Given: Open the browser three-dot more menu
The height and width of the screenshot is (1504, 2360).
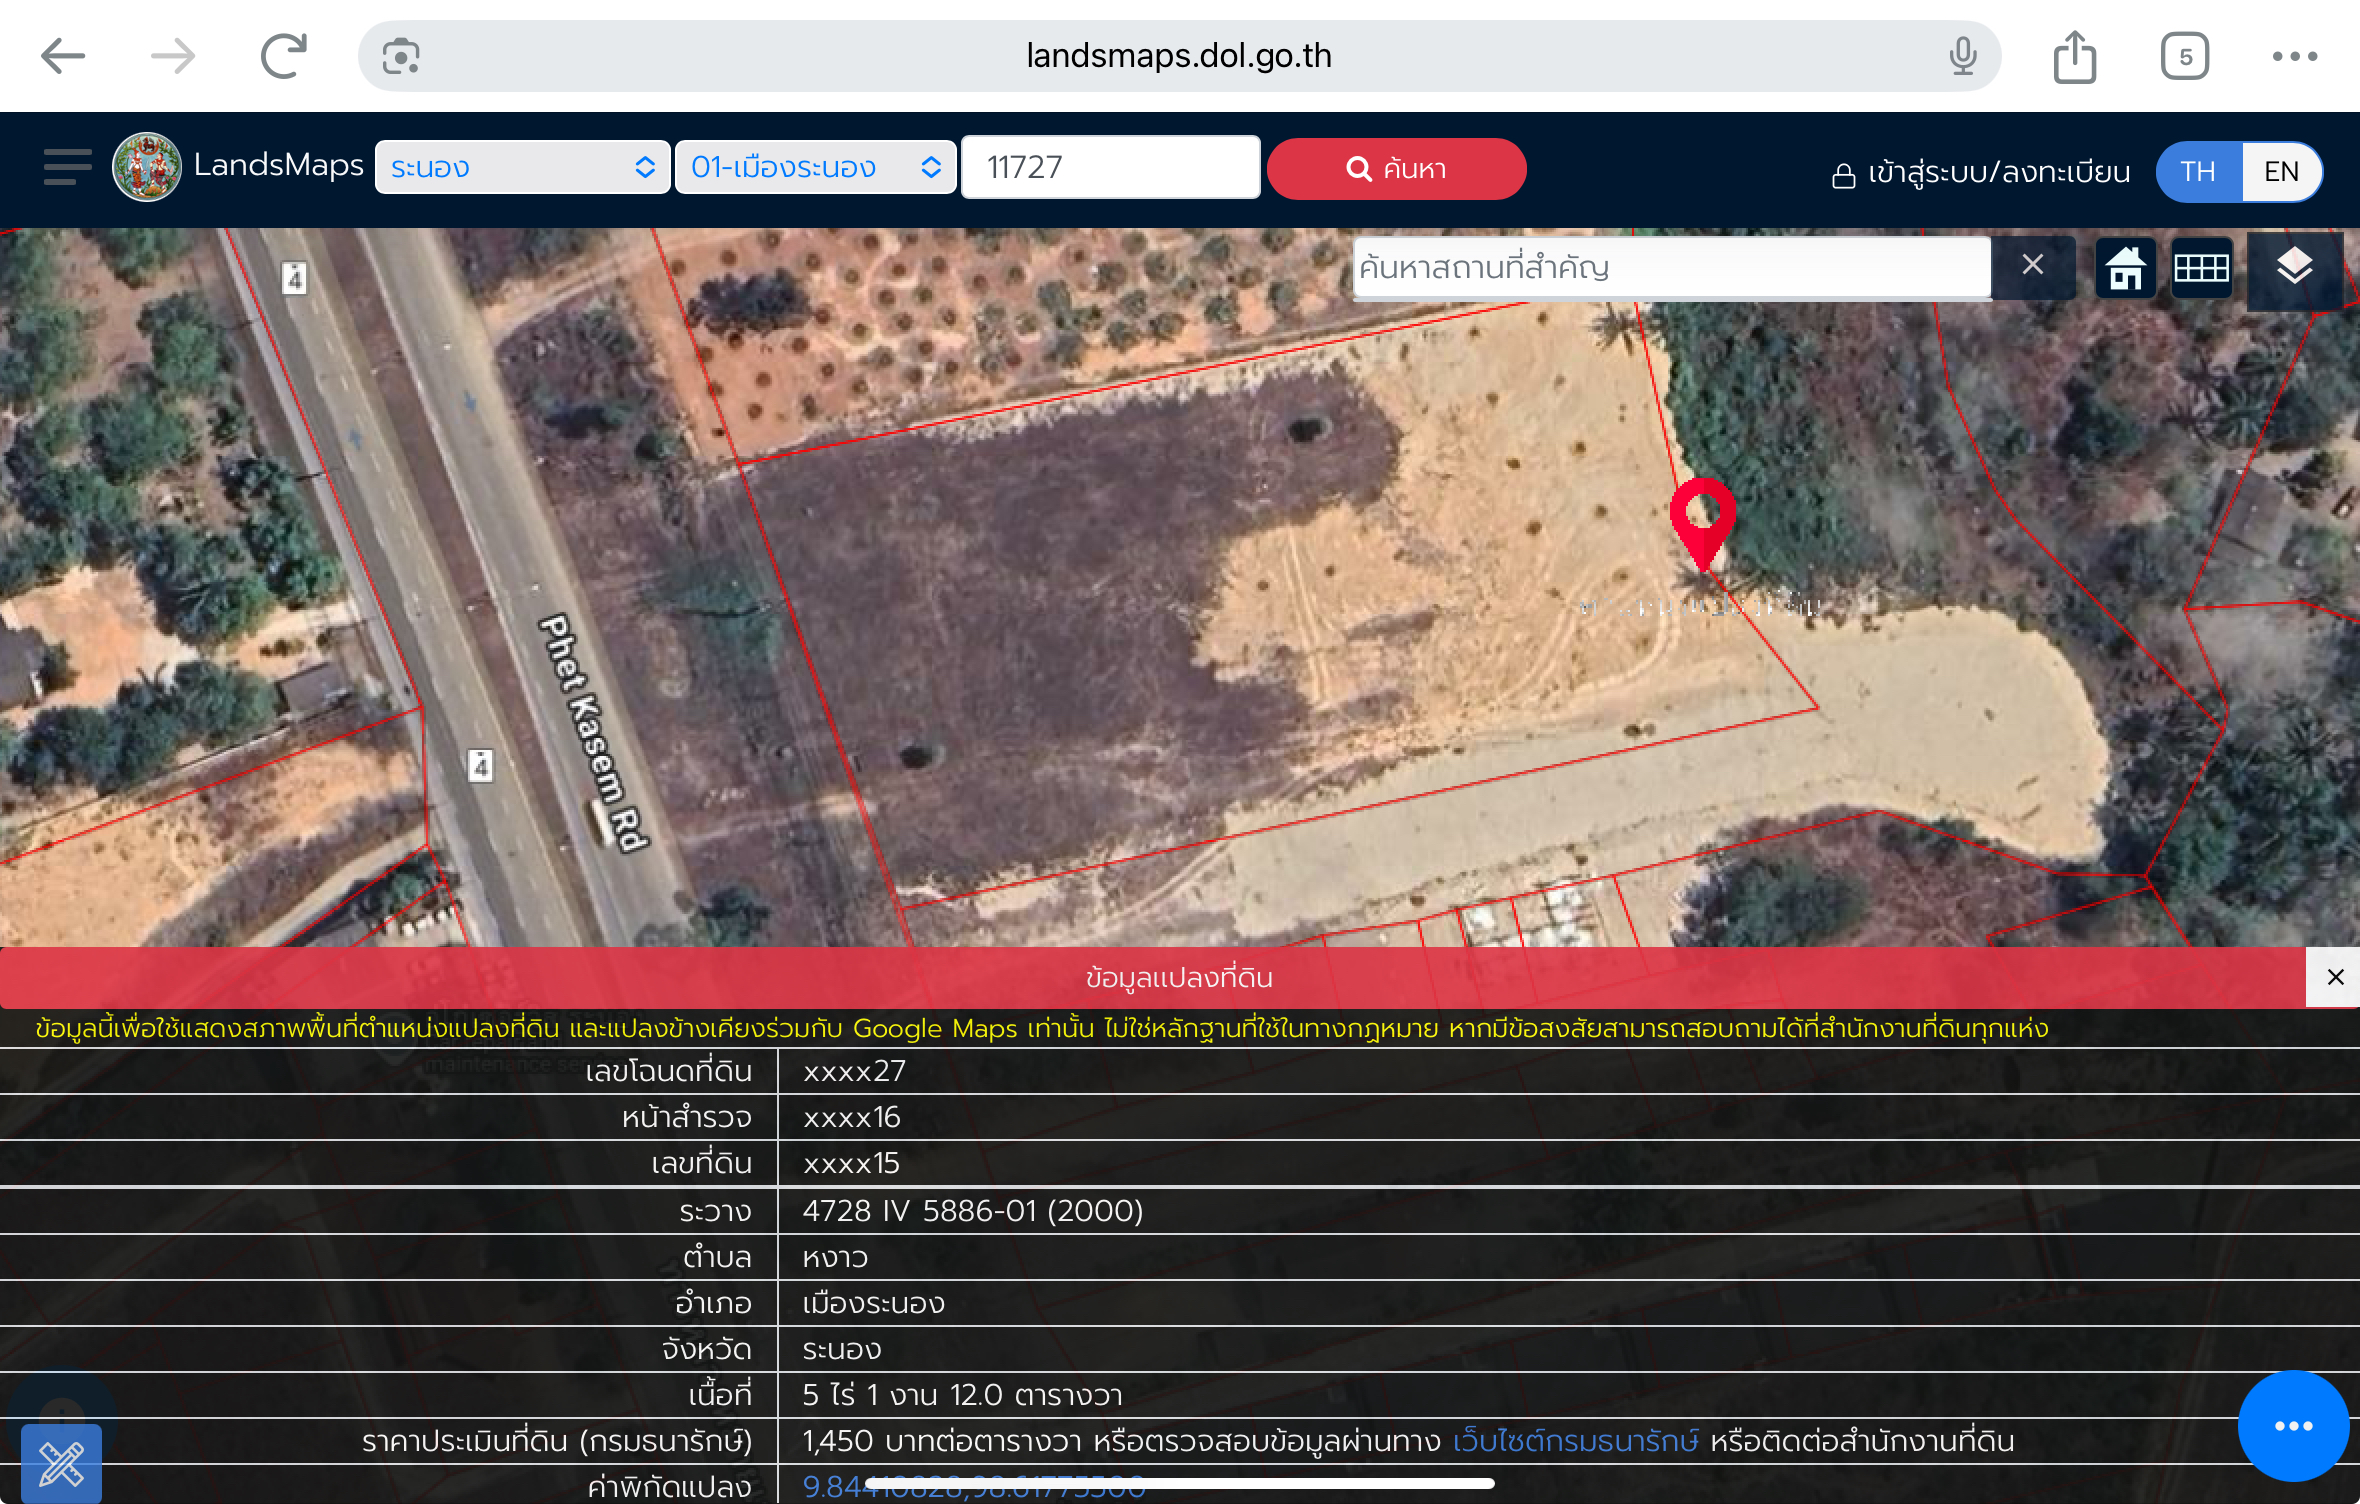Looking at the screenshot, I should click(x=2294, y=57).
